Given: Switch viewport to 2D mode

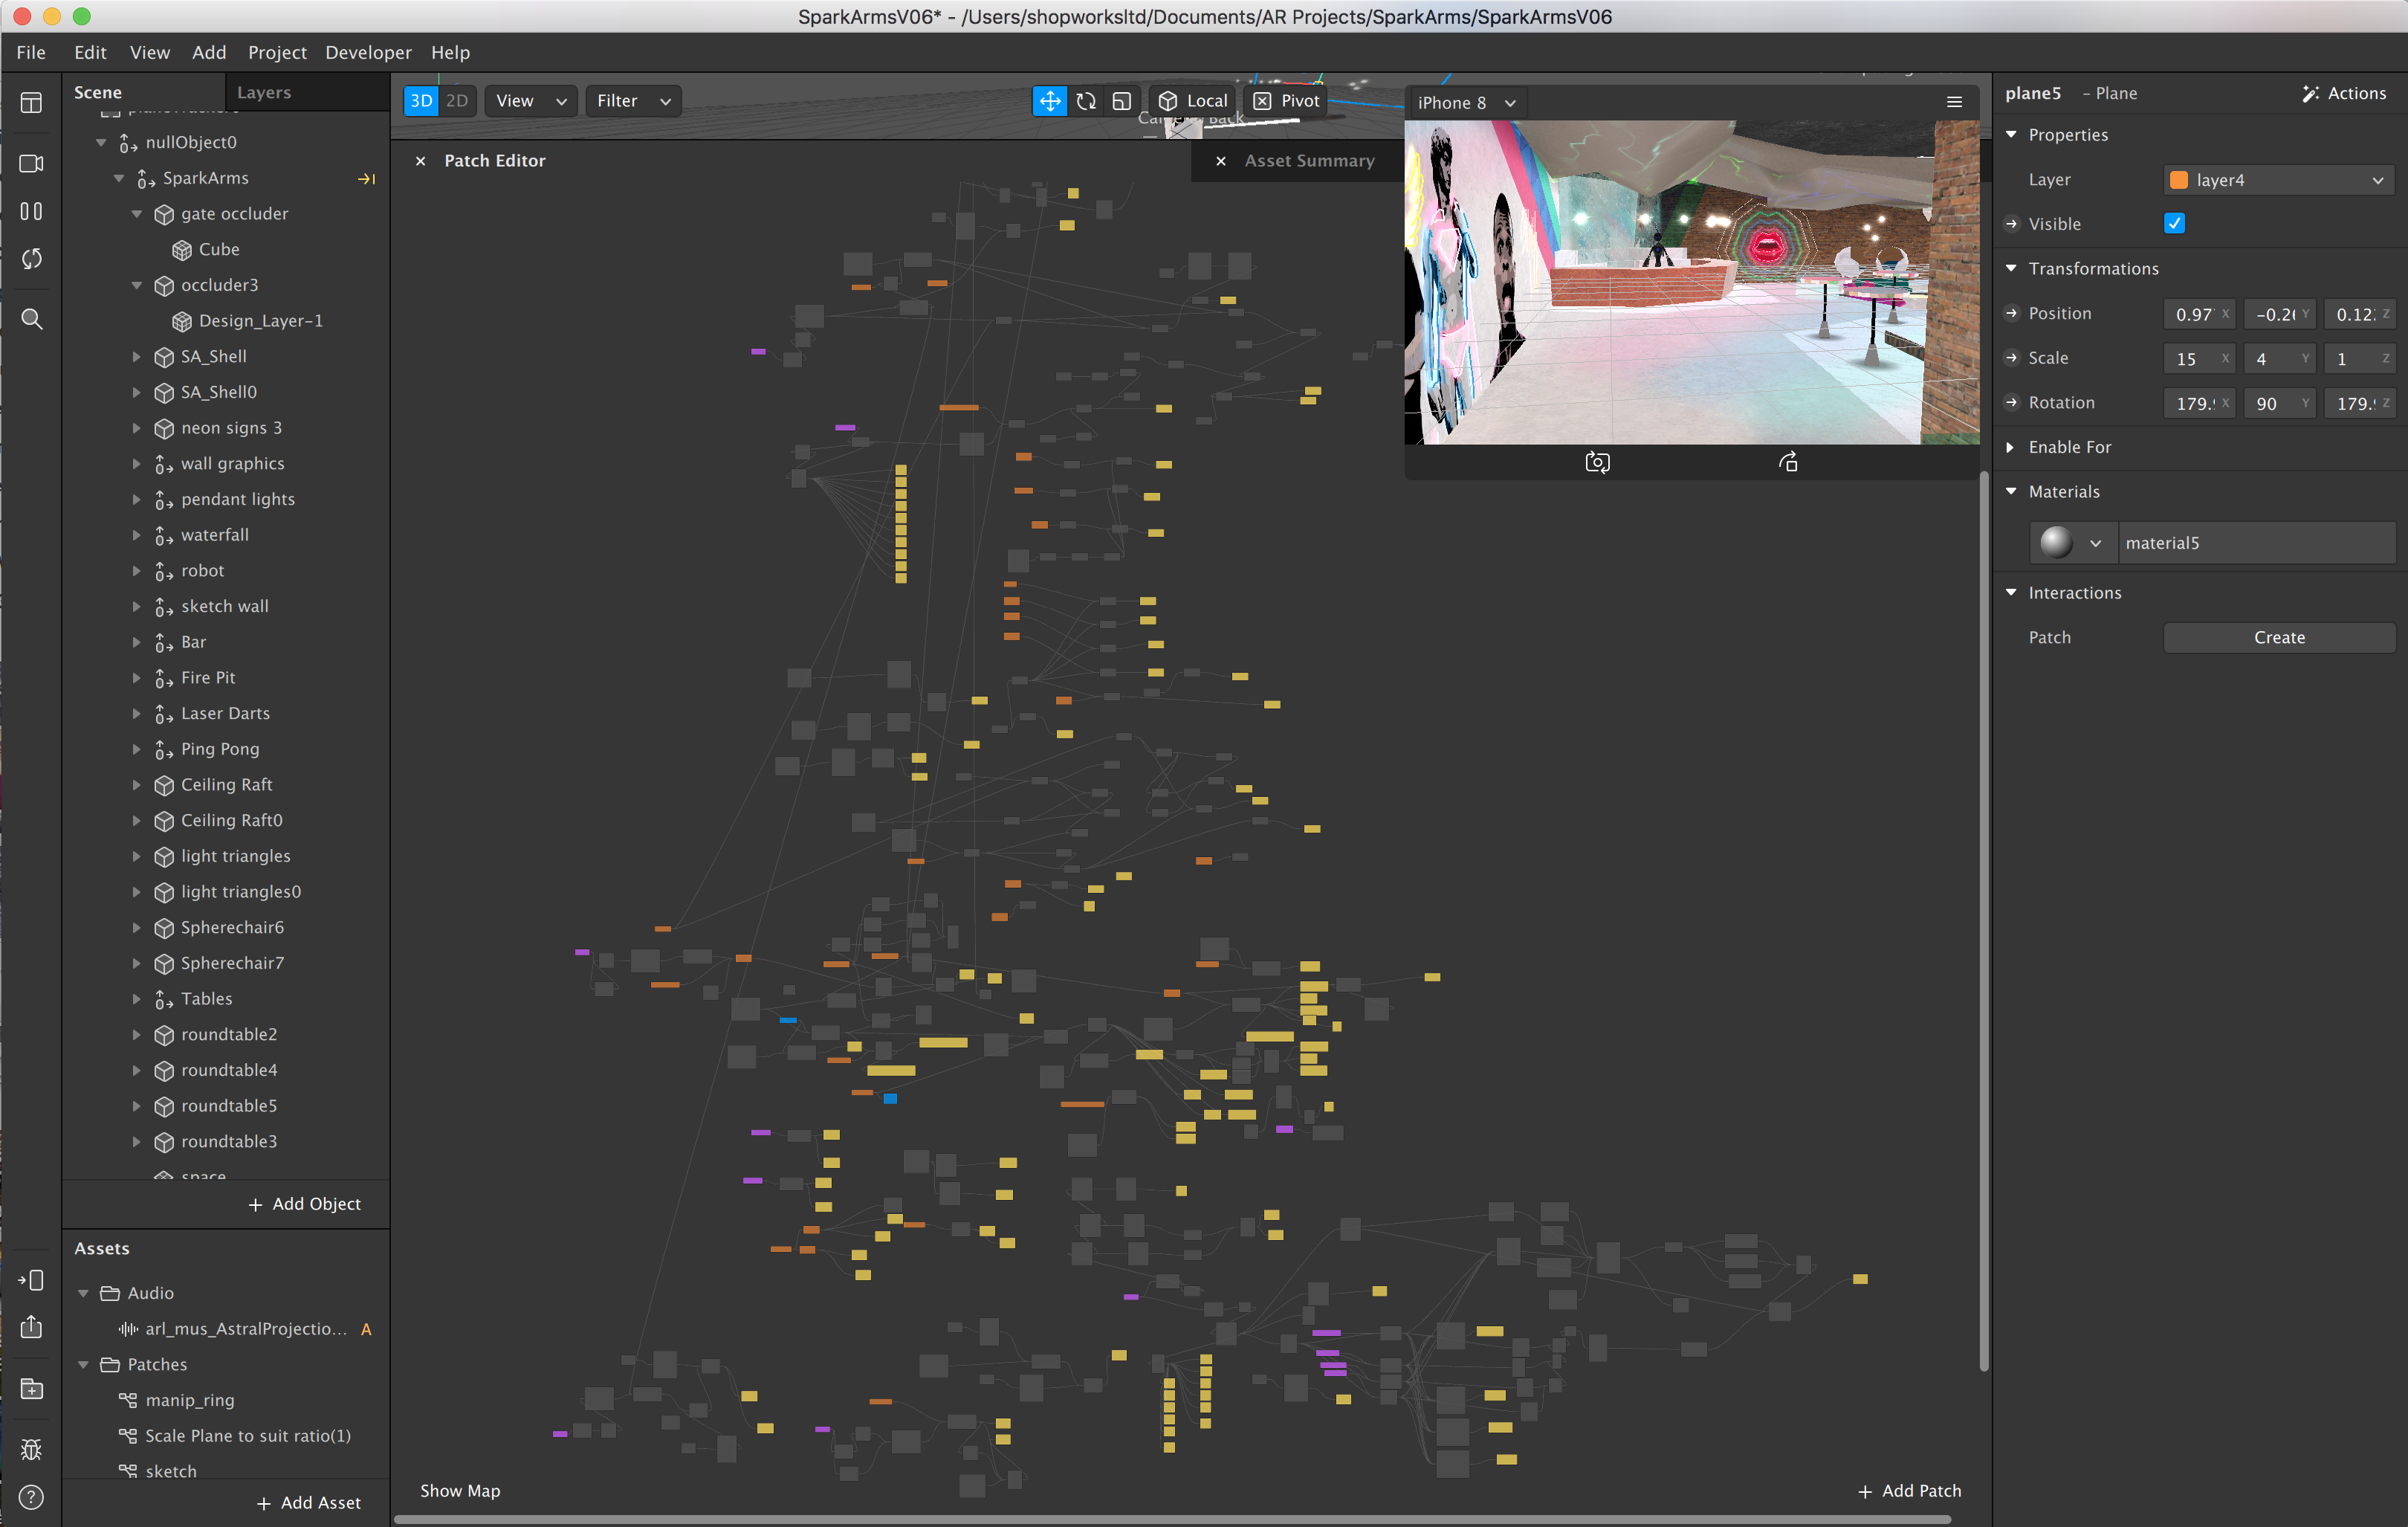Looking at the screenshot, I should pyautogui.click(x=457, y=101).
